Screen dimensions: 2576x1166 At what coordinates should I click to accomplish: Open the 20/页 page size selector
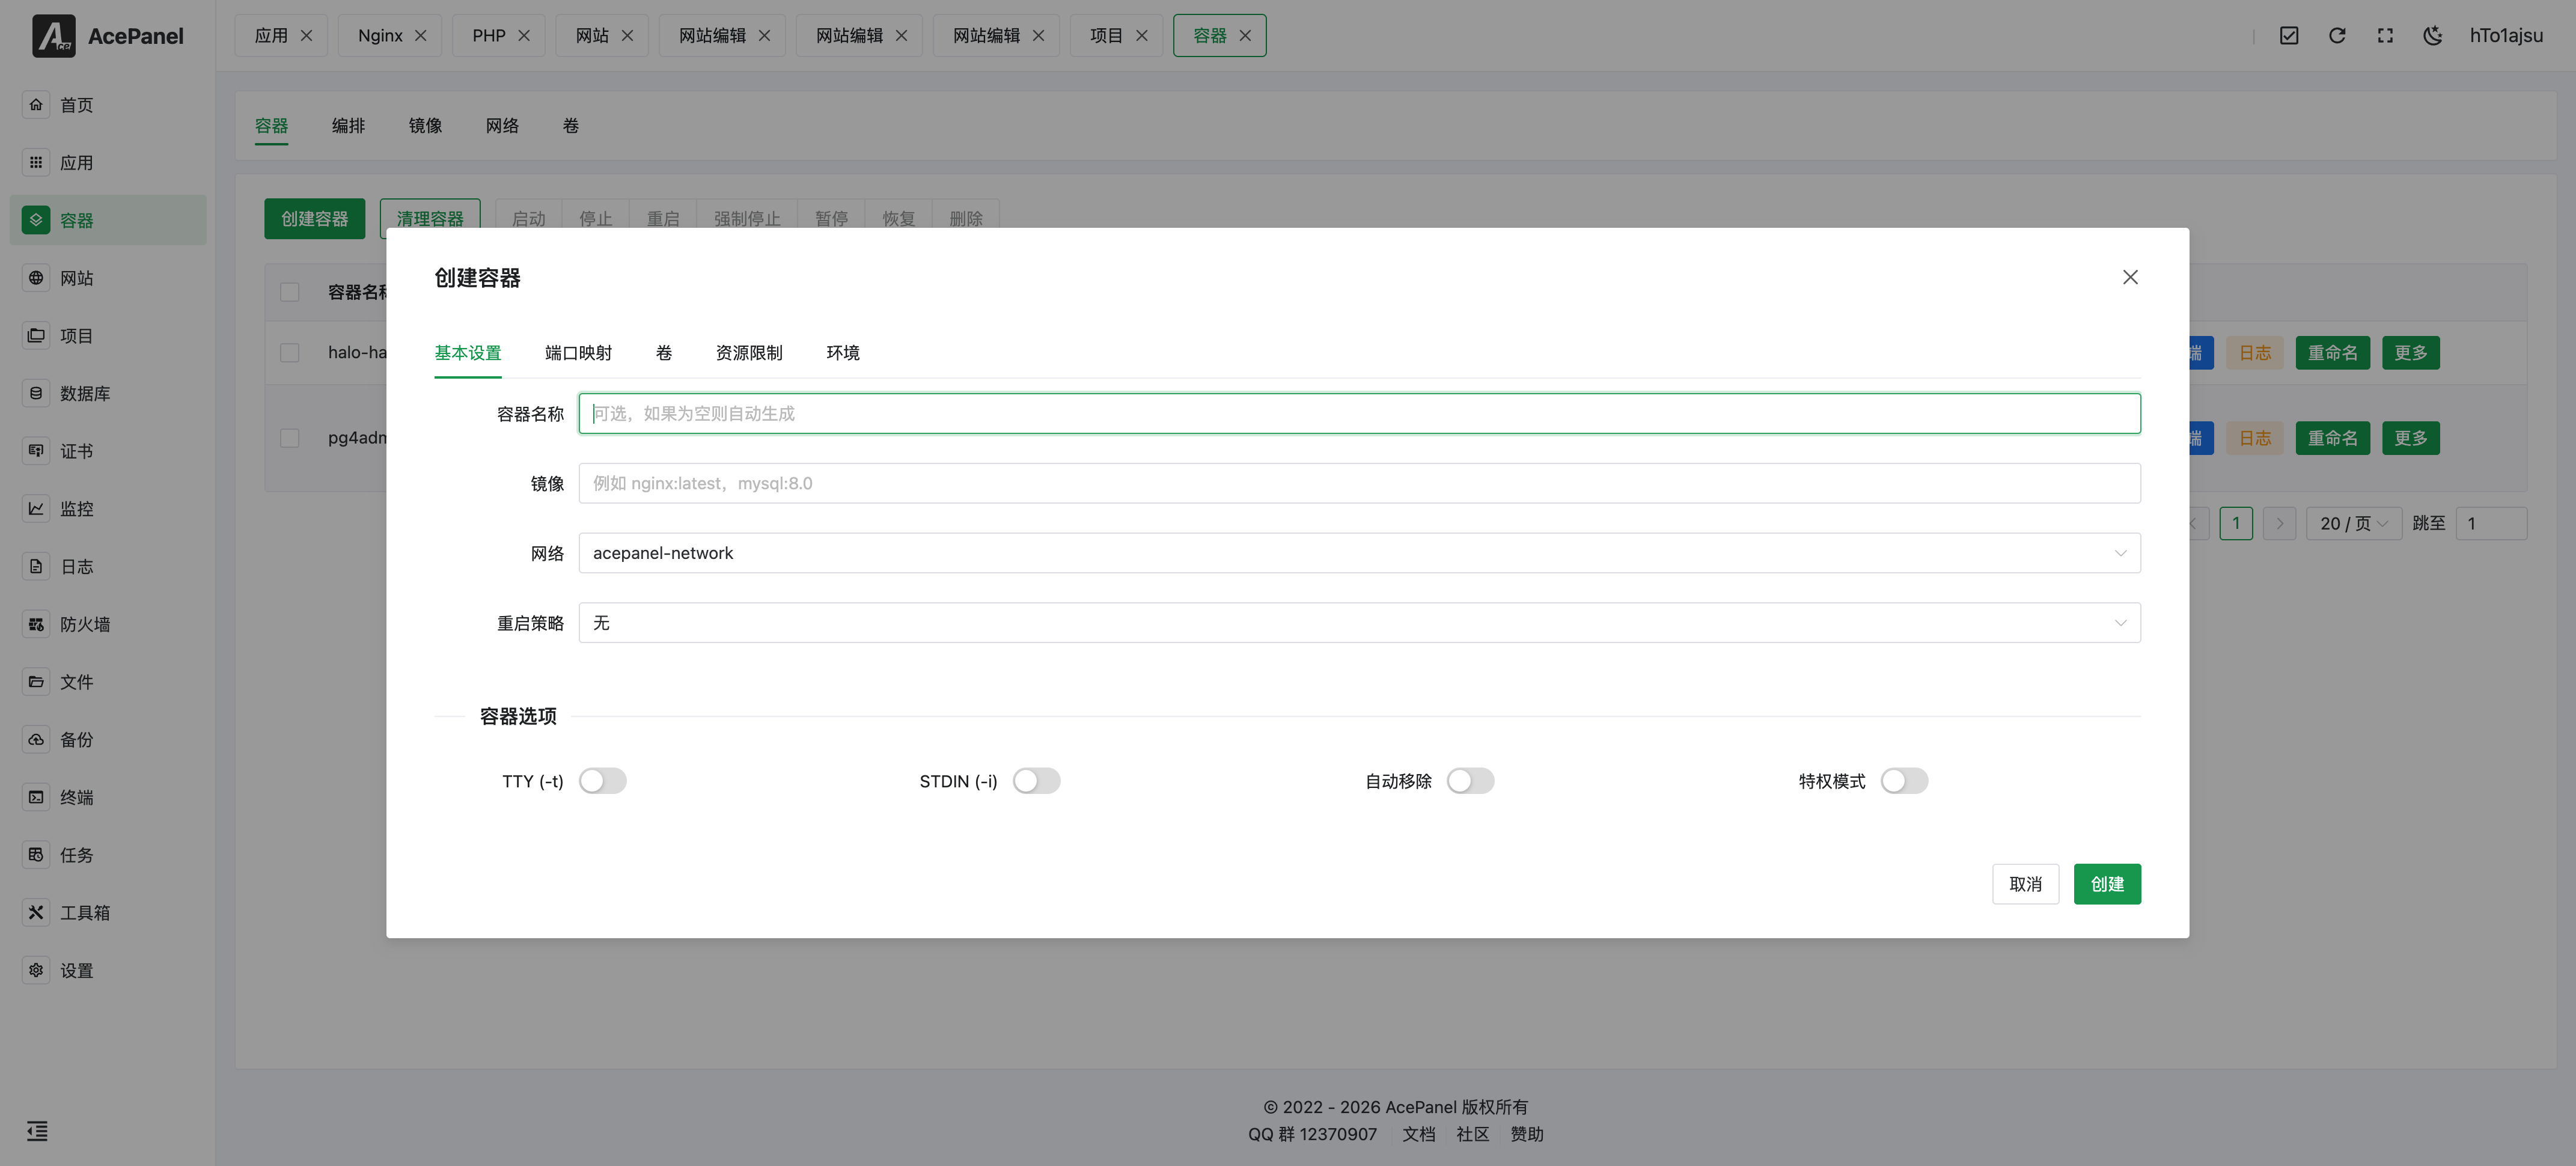2353,522
